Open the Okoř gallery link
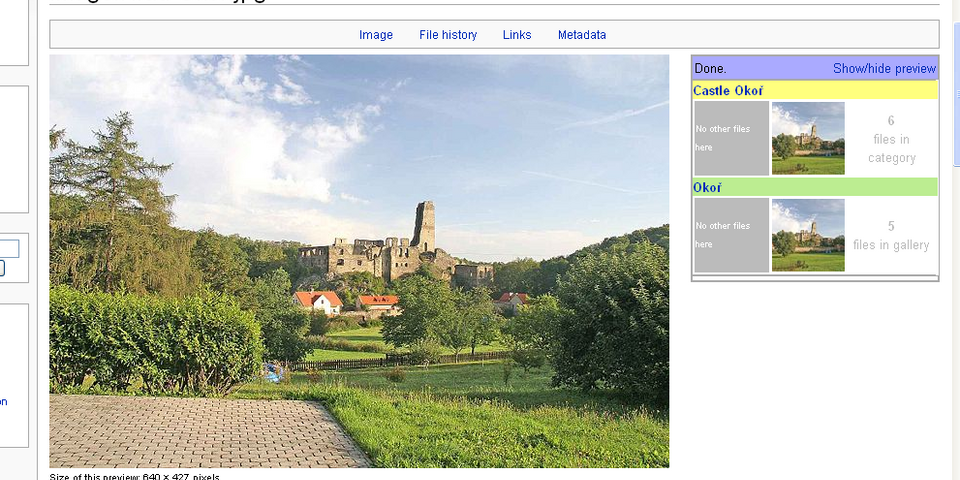Screen dimensions: 960x480 click(707, 187)
